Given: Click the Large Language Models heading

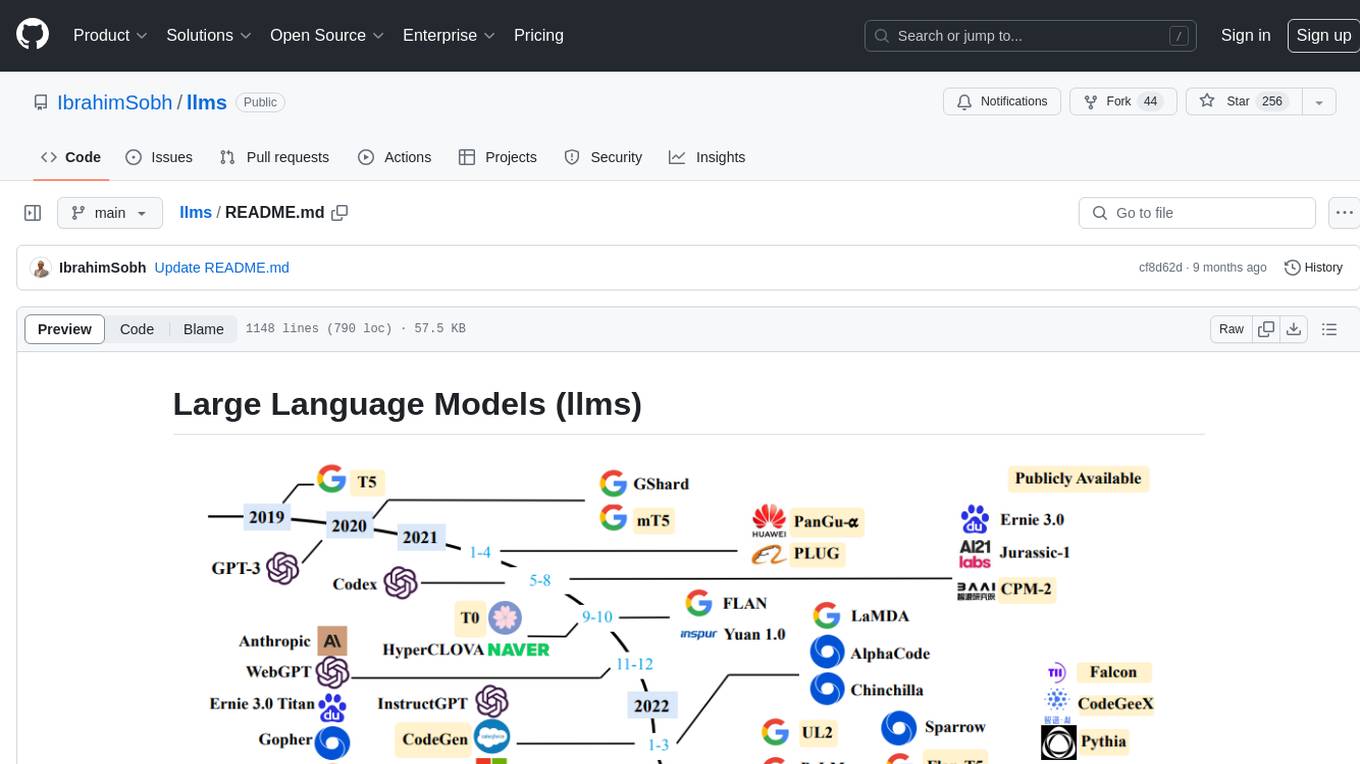Looking at the screenshot, I should tap(407, 404).
